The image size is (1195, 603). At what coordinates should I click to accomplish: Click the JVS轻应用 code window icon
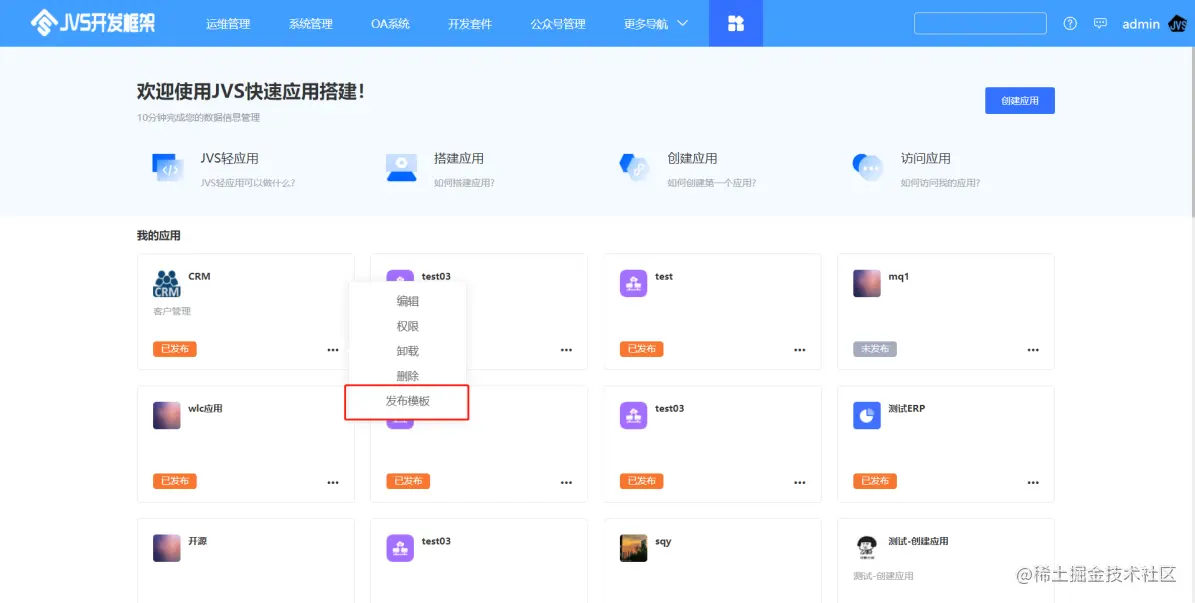168,168
